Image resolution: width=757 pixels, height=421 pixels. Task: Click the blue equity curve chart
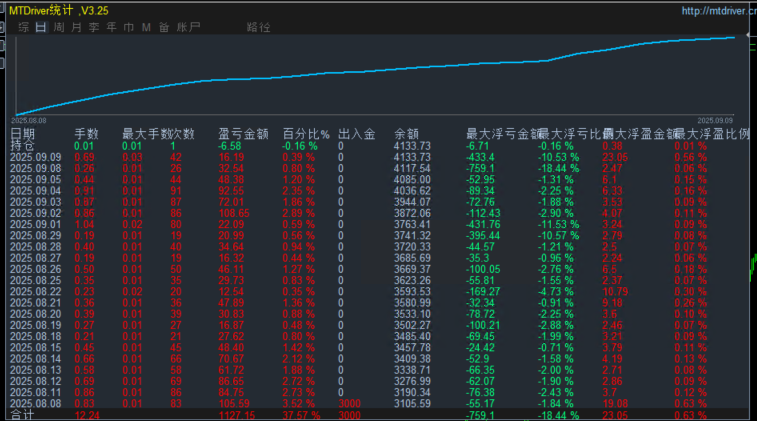(x=376, y=76)
